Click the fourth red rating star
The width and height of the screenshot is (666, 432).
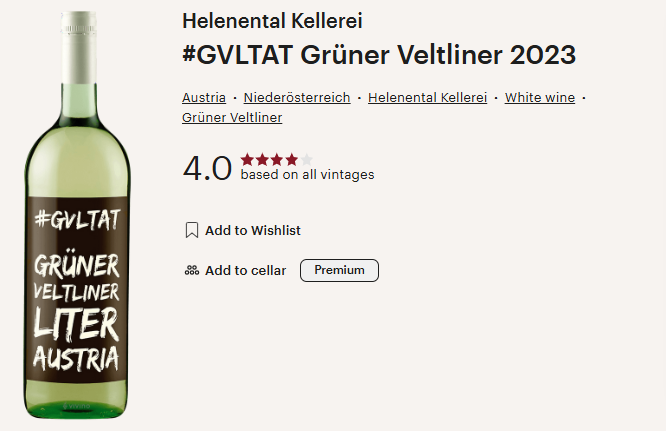pyautogui.click(x=291, y=160)
